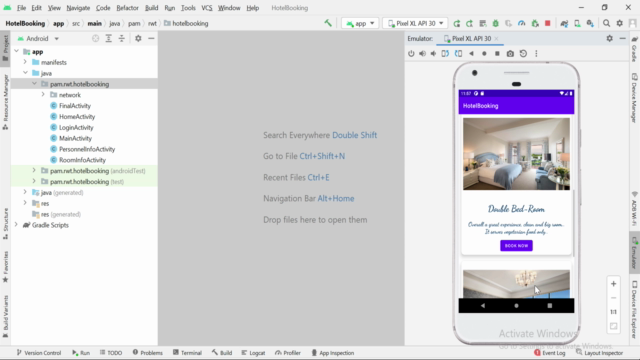This screenshot has height=360, width=640.
Task: Click the Double Bed-Room photo in the emulator
Action: [516, 154]
